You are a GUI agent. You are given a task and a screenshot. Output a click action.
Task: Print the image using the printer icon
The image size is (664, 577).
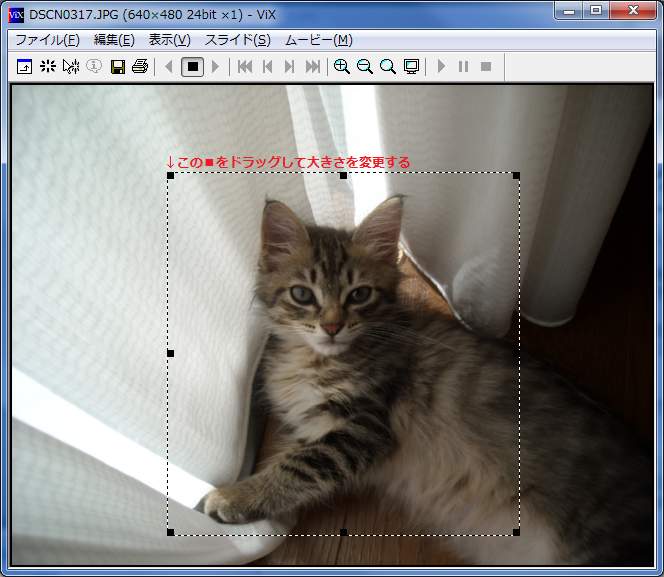pos(140,66)
